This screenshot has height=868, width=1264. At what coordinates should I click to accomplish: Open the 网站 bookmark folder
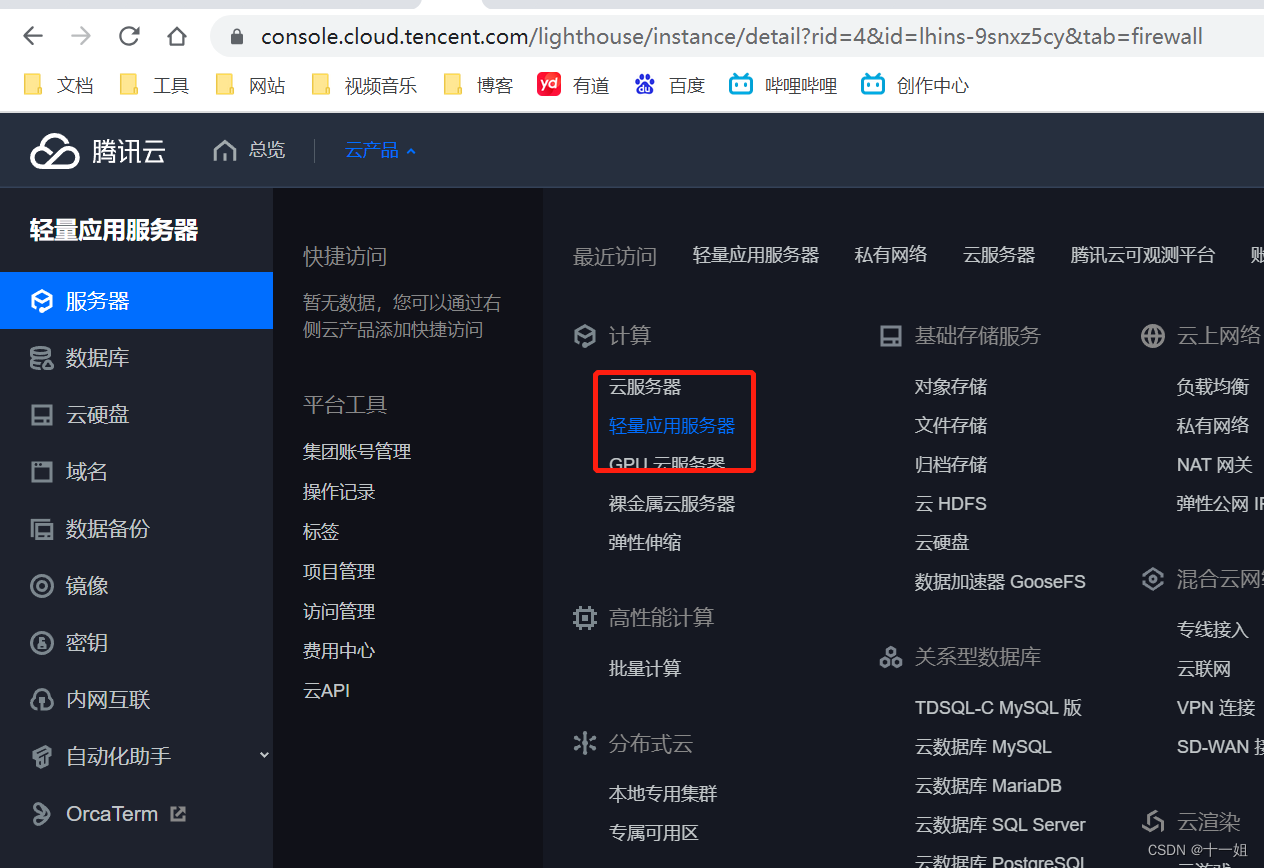click(x=251, y=85)
